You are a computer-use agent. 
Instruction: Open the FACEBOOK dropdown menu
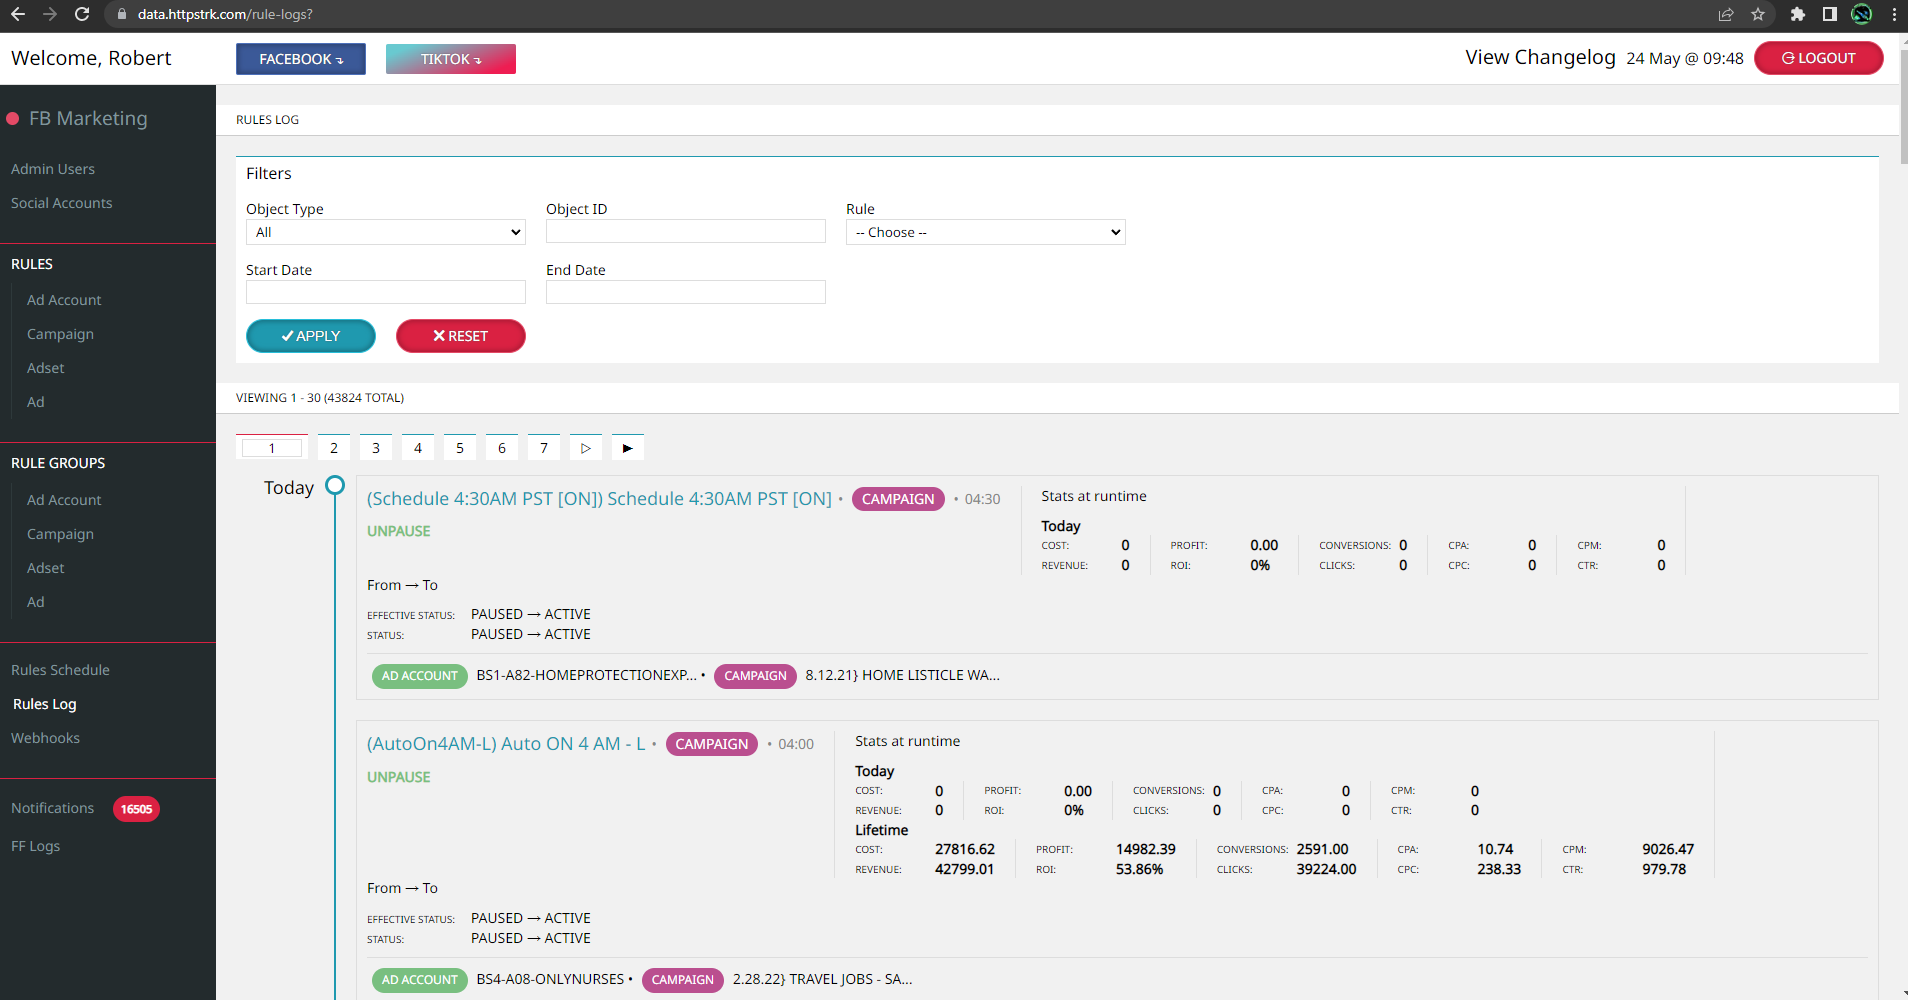(x=301, y=59)
